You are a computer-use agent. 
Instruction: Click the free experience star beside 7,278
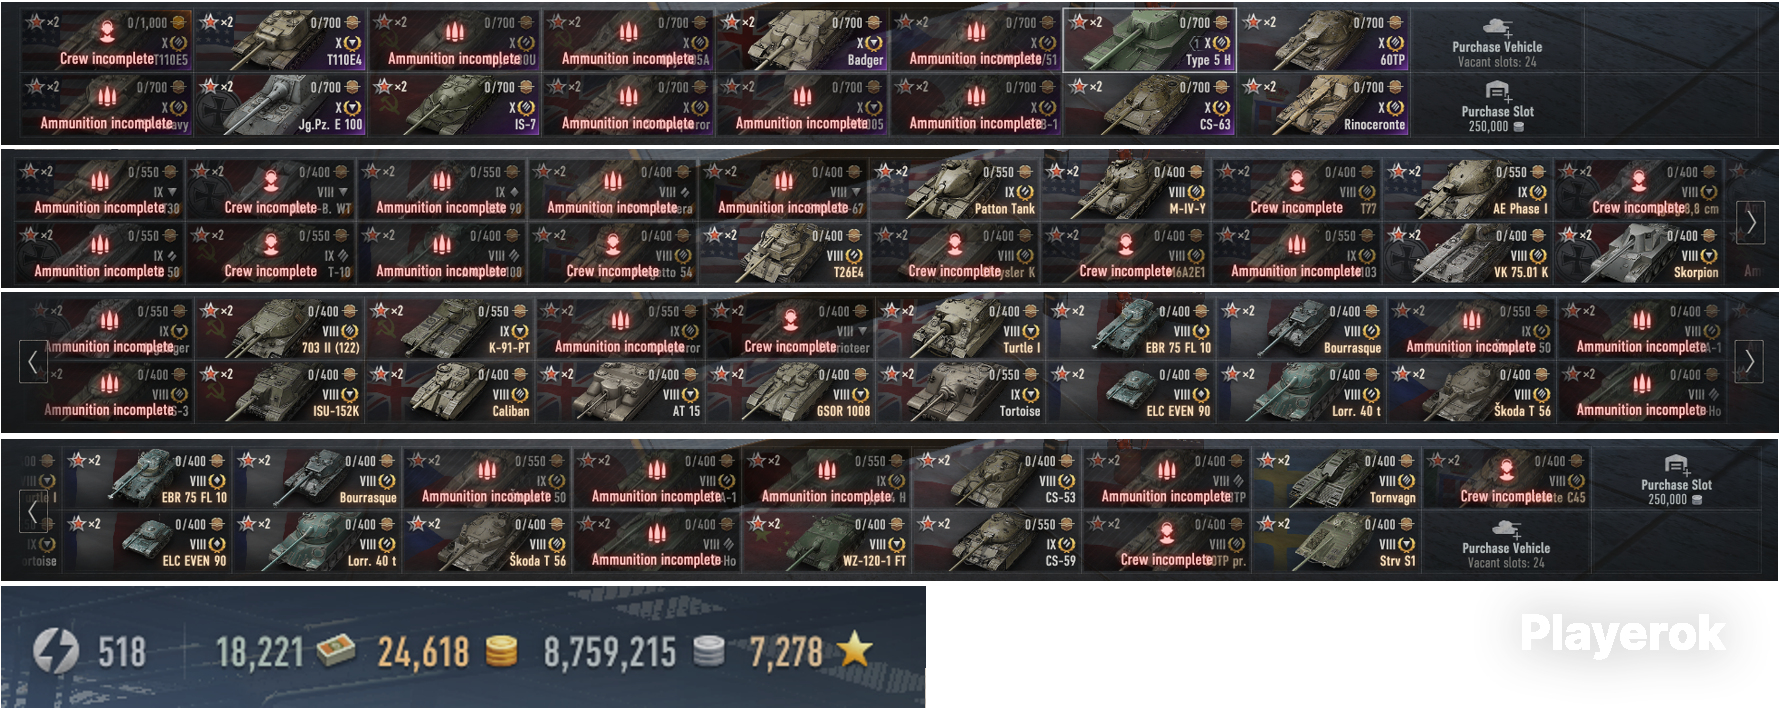point(855,651)
